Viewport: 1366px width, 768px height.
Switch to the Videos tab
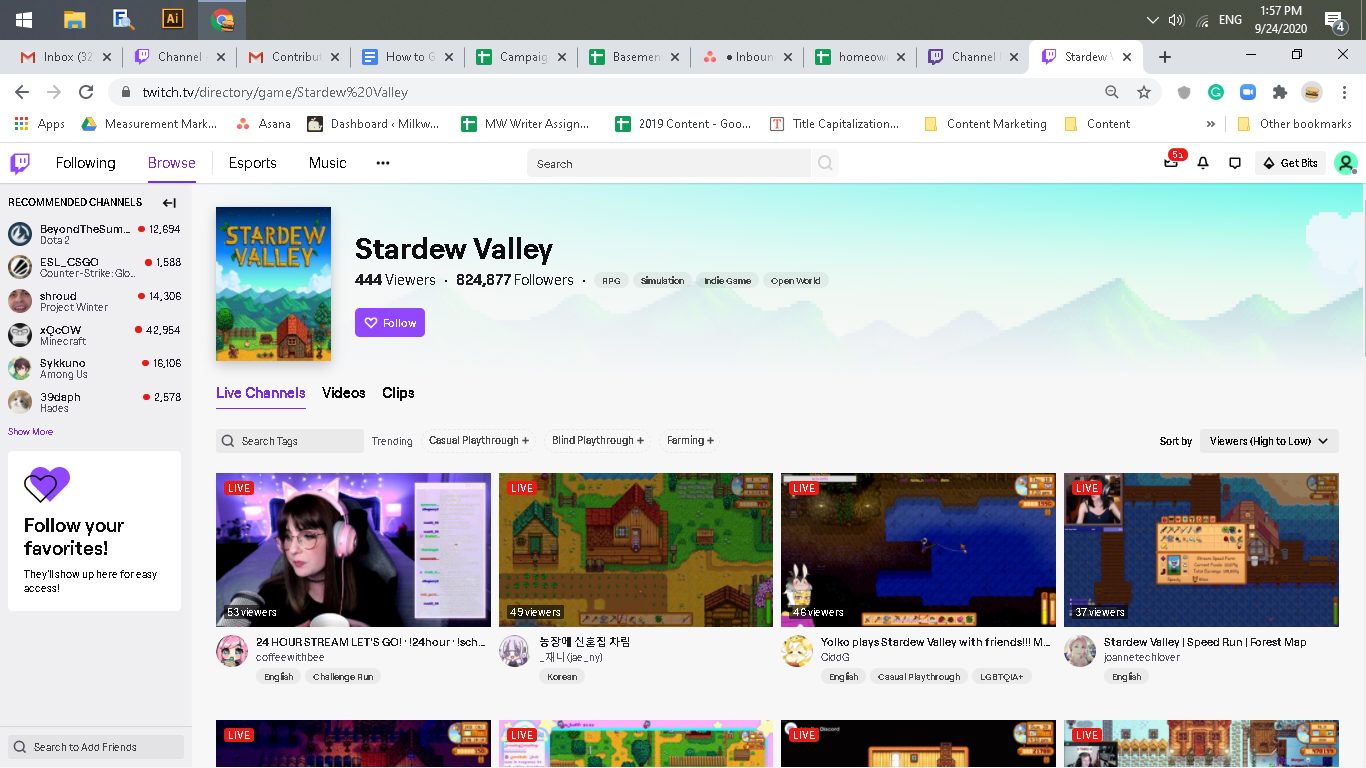point(344,393)
